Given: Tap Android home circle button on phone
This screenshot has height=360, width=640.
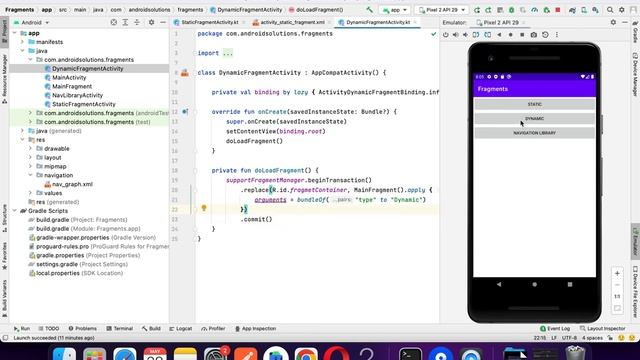Looking at the screenshot, I should pos(534,284).
